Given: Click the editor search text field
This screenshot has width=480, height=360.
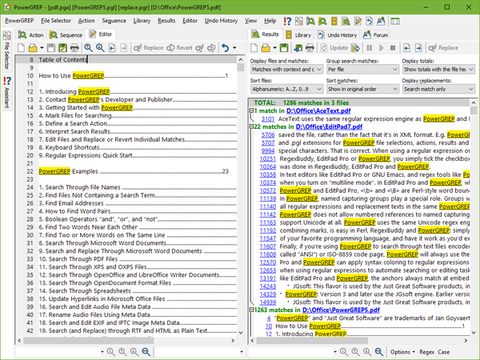Looking at the screenshot, I should coord(60,352).
